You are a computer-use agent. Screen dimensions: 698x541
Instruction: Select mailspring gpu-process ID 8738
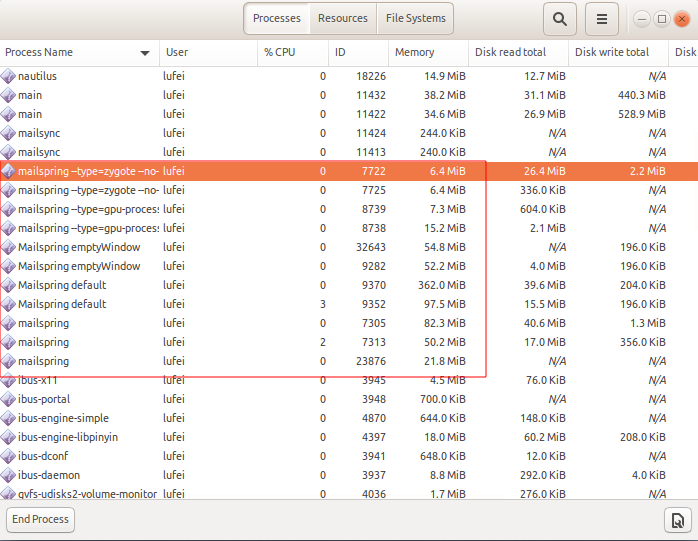pos(349,228)
